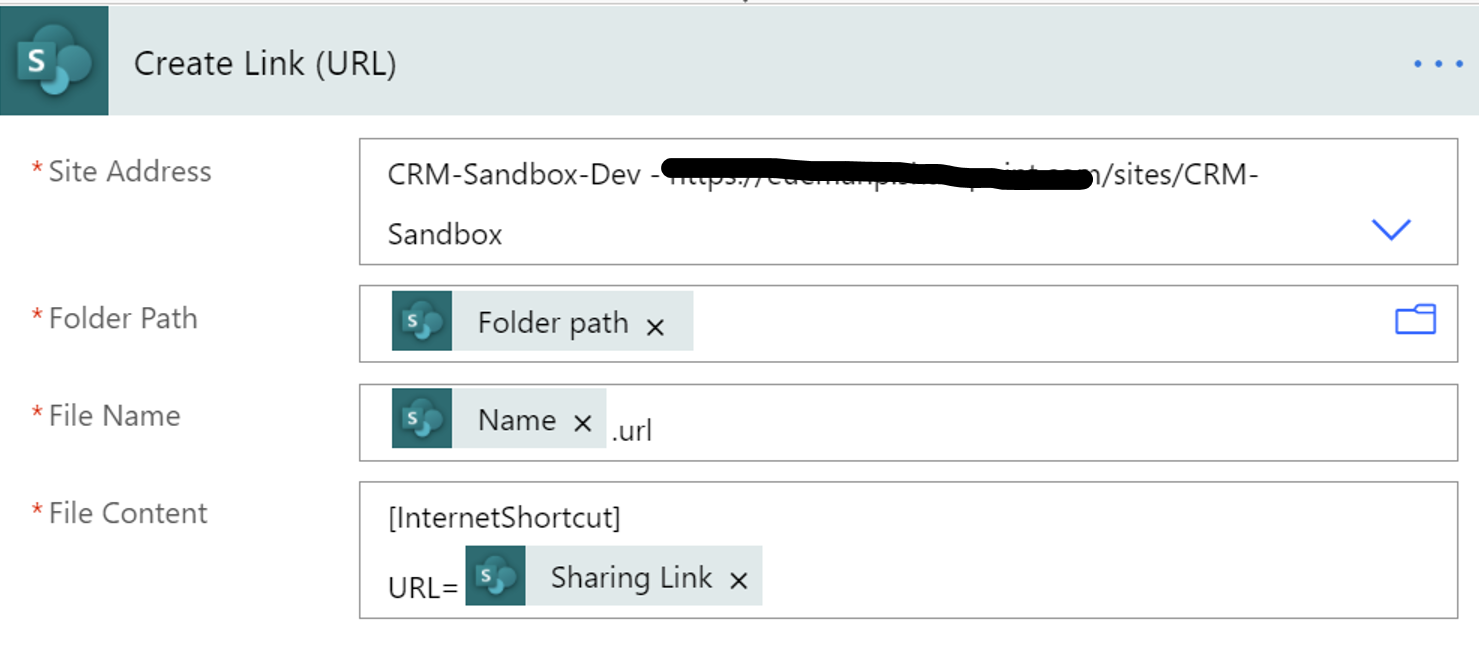Image resolution: width=1479 pixels, height=649 pixels.
Task: Click the SharePoint icon on the Sharing Link token
Action: point(495,576)
